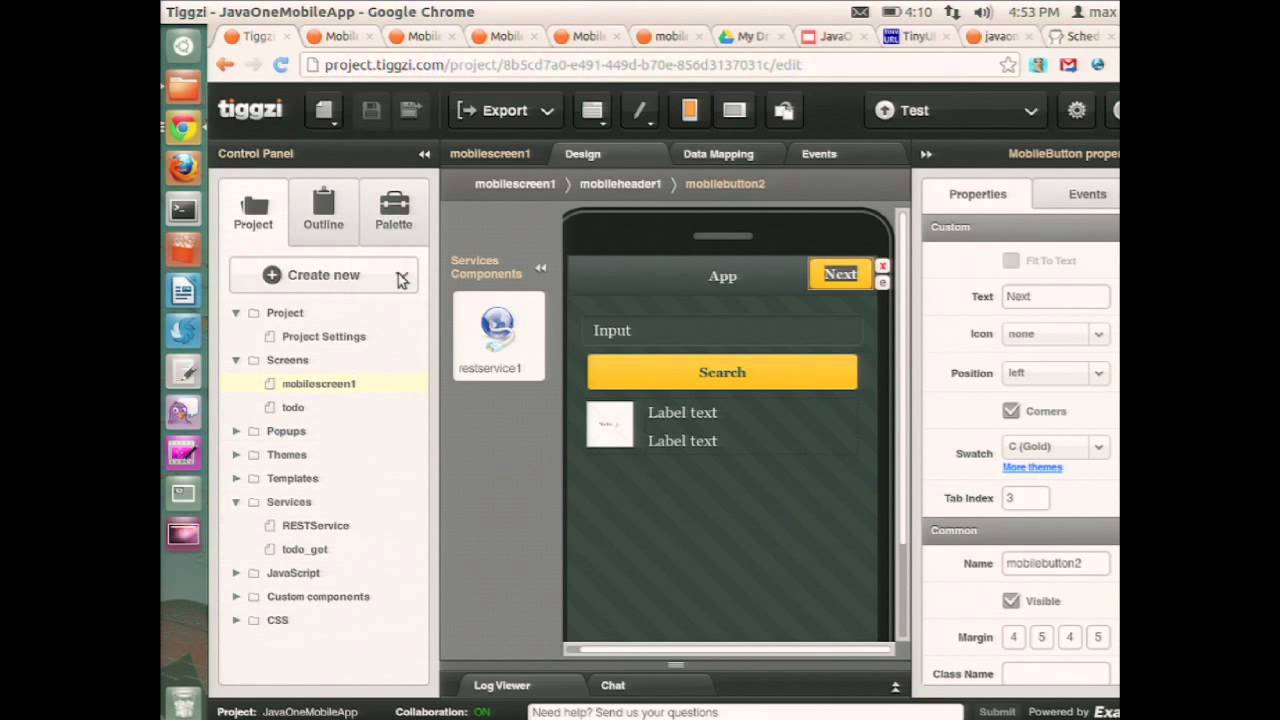Expand the bottom Log Viewer panel arrow
The height and width of the screenshot is (720, 1280).
895,687
